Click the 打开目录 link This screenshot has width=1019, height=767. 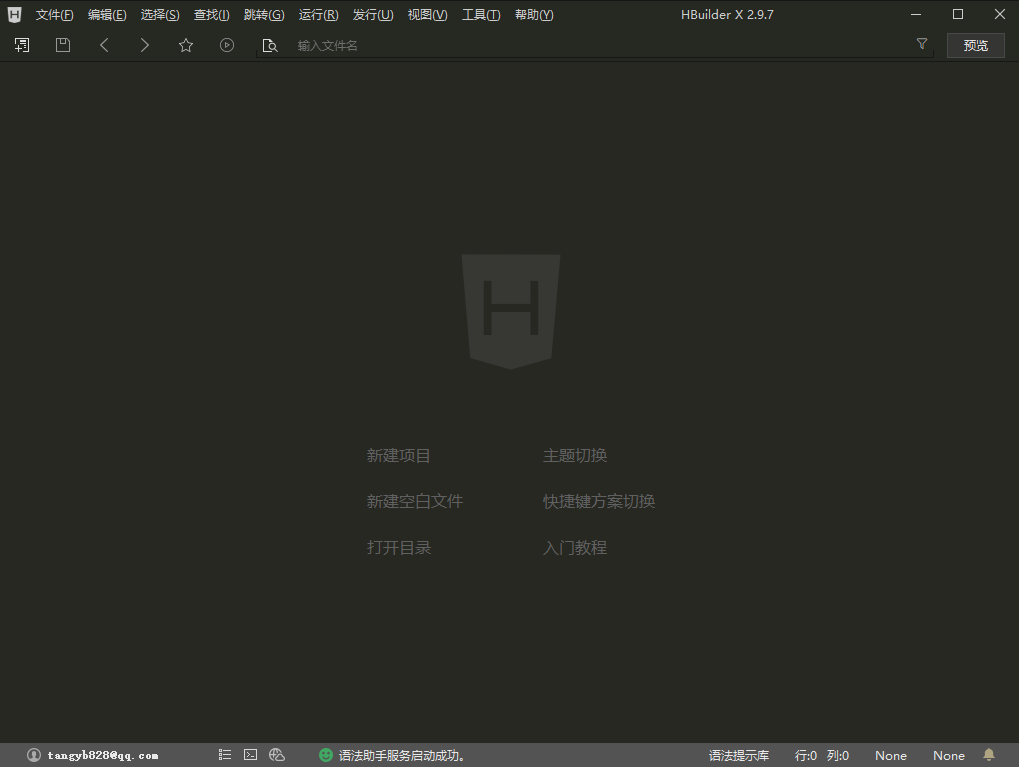coord(398,547)
